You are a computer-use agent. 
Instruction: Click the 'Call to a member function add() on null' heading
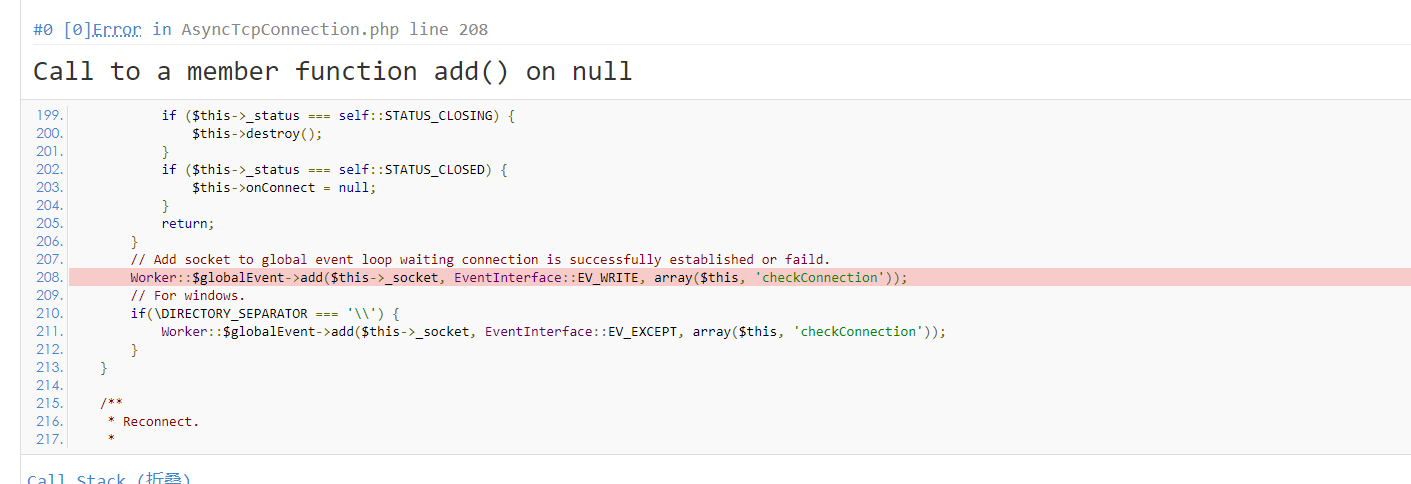click(x=332, y=71)
